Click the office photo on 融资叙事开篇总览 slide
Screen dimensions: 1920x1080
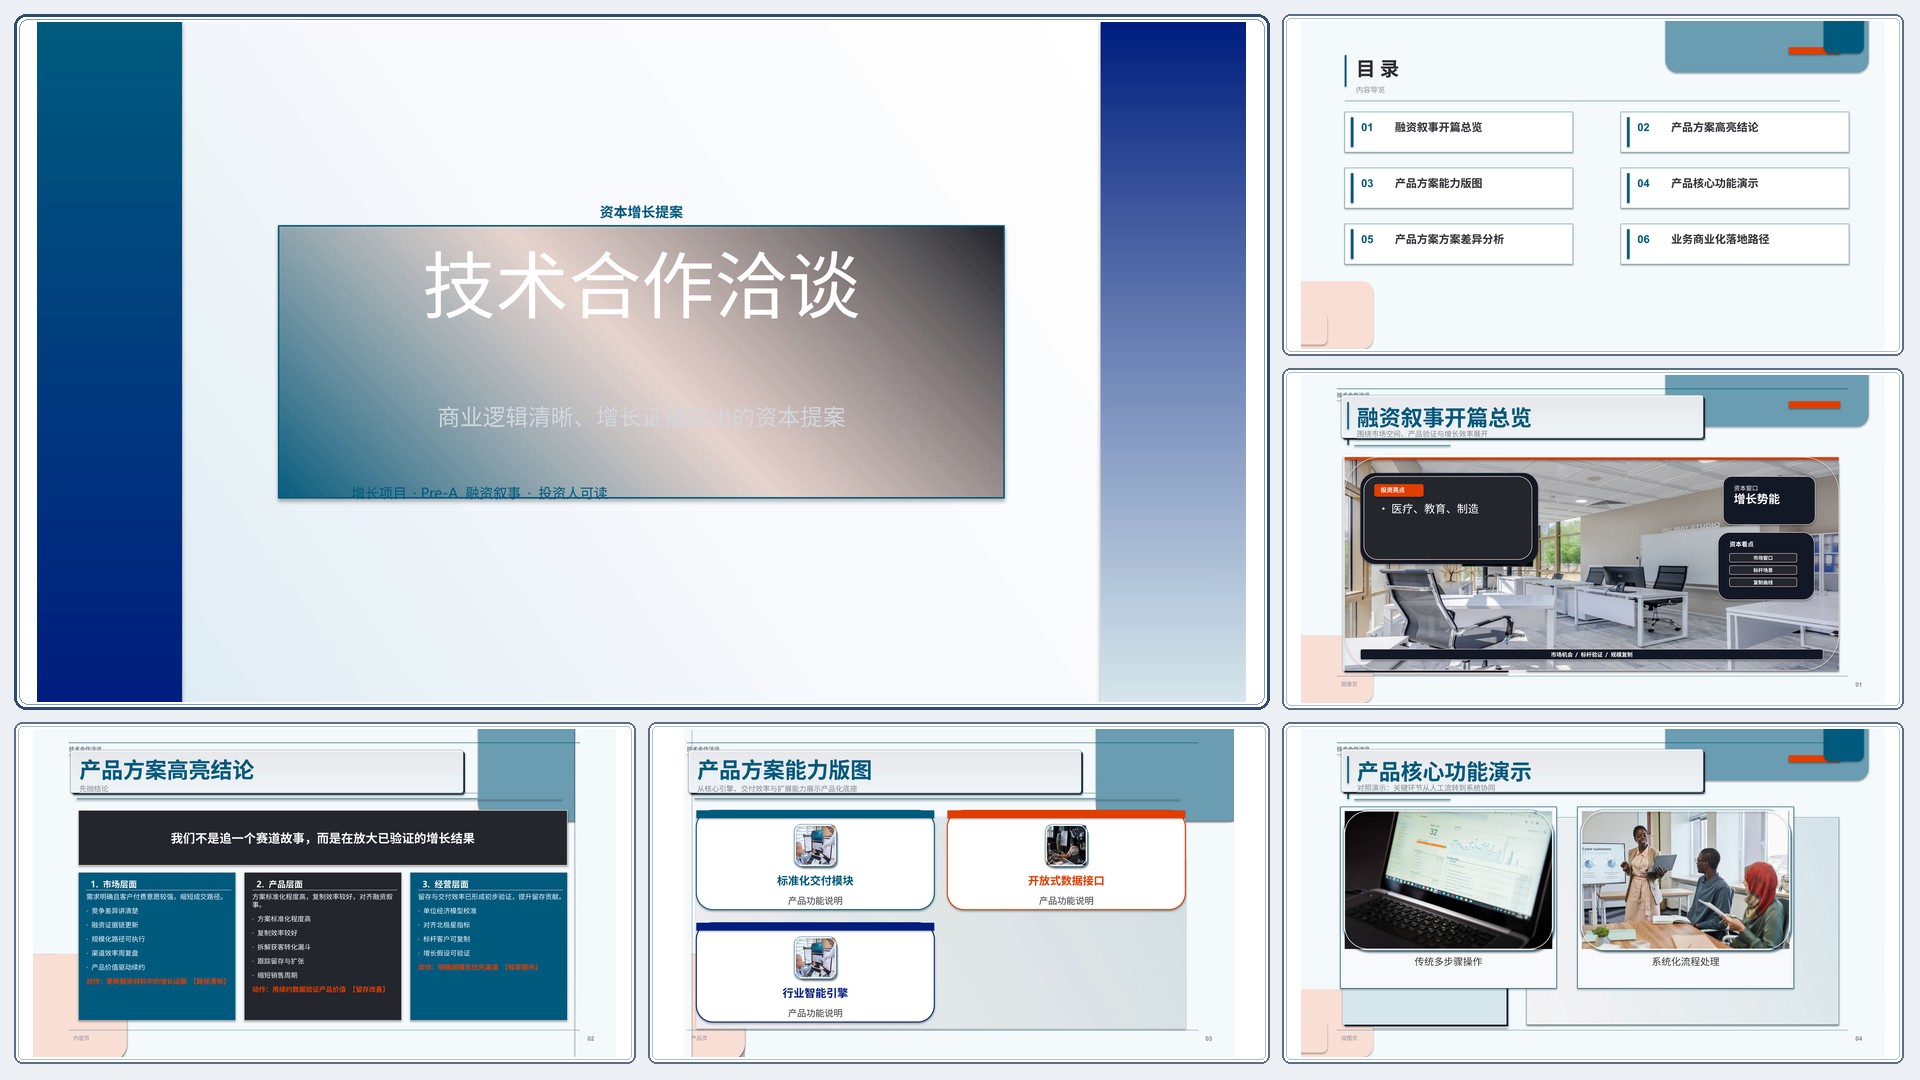pos(1591,565)
